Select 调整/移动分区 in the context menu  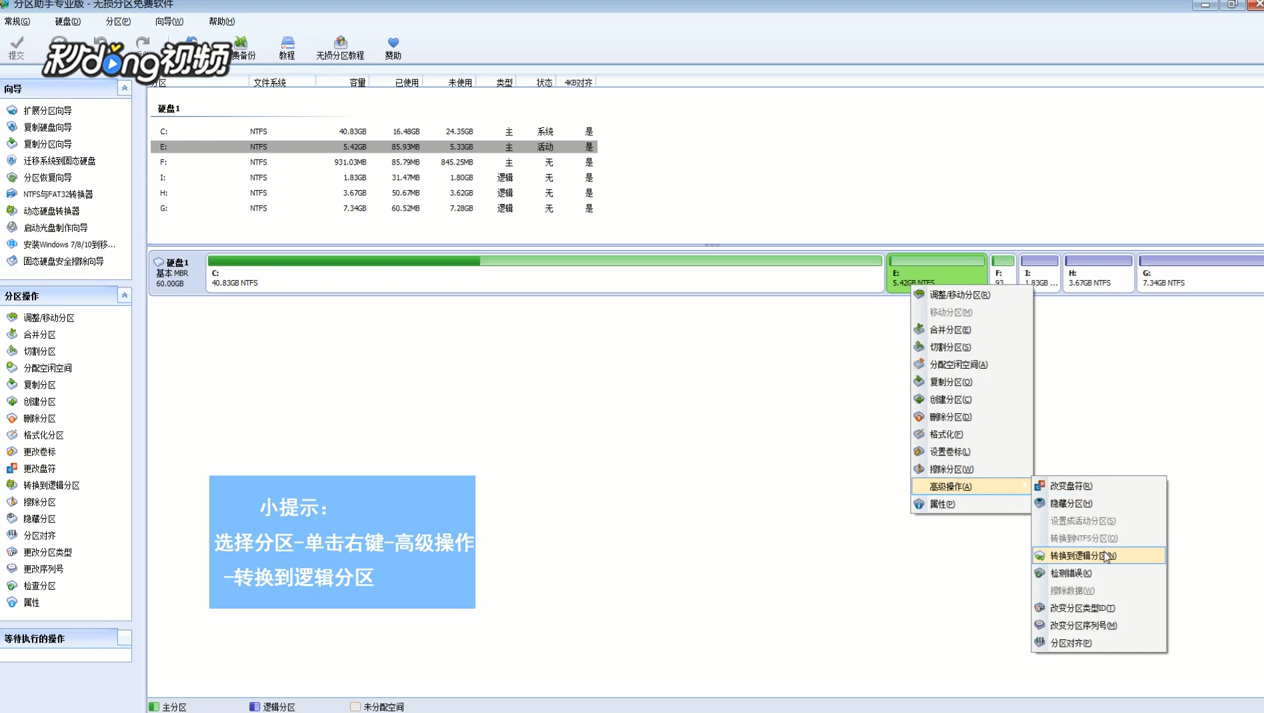pyautogui.click(x=971, y=295)
